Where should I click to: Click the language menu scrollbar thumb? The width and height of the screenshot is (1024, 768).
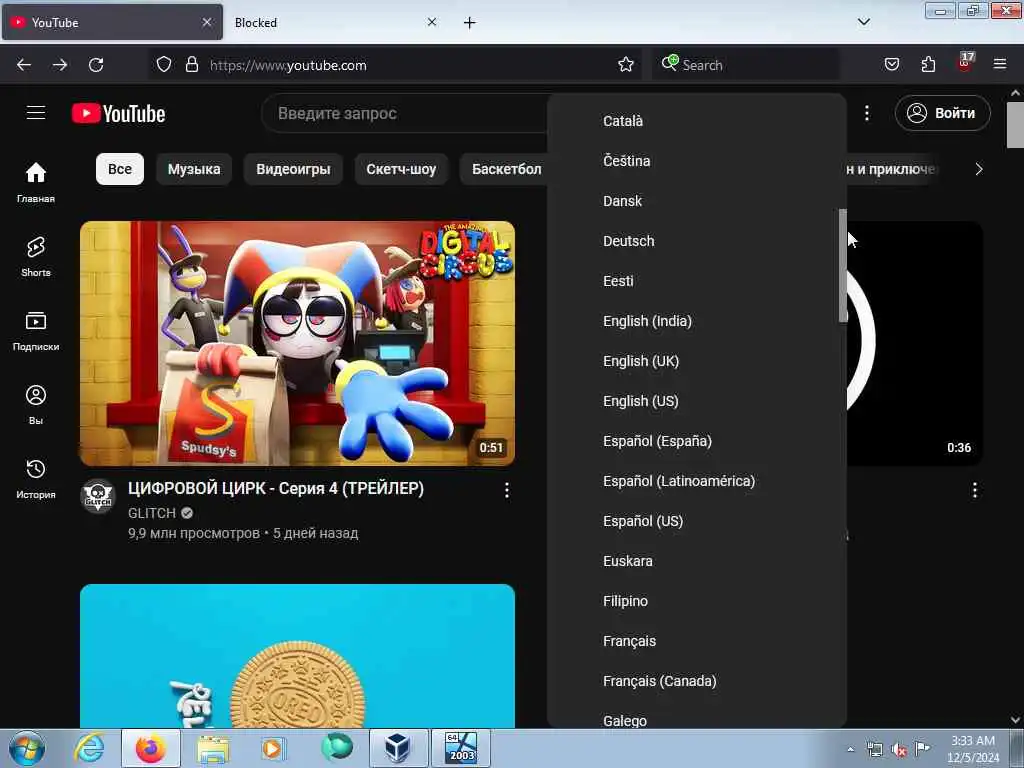[842, 265]
